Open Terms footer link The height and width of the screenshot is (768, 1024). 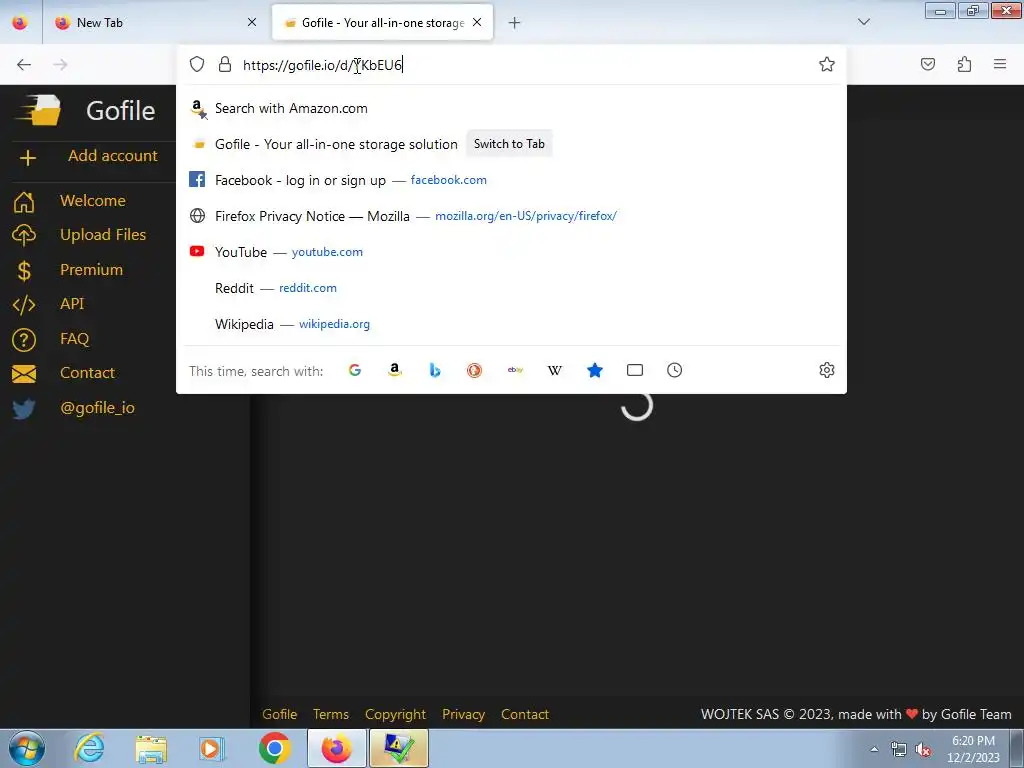pyautogui.click(x=330, y=714)
